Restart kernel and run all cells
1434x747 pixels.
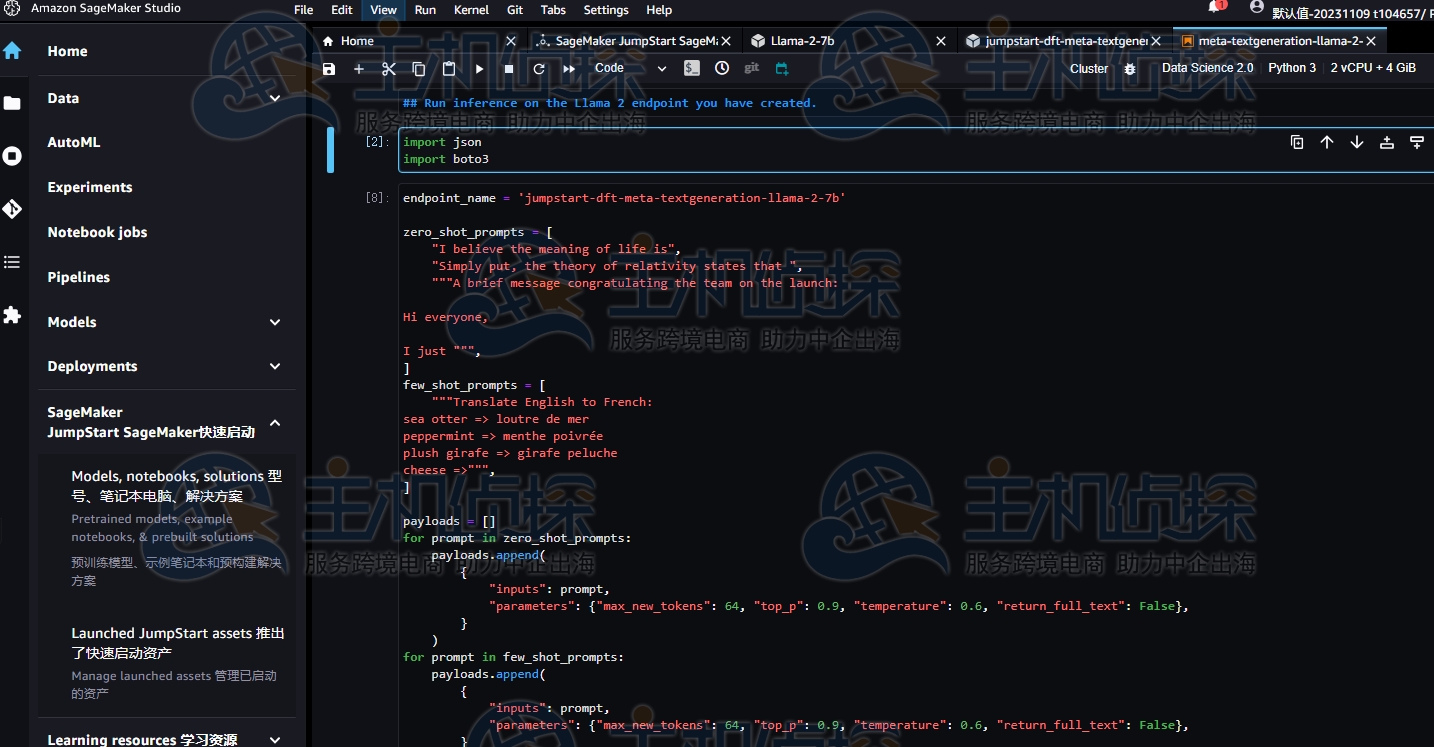coord(569,69)
